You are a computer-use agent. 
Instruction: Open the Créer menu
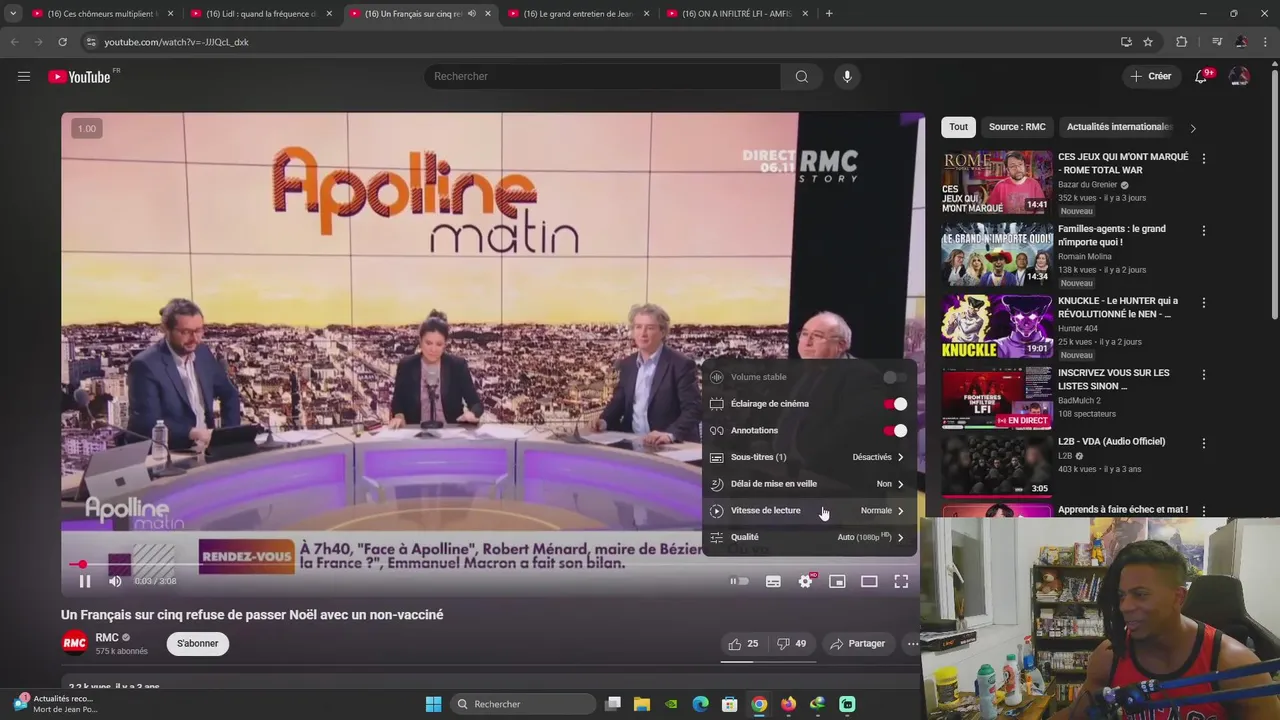tap(1152, 76)
